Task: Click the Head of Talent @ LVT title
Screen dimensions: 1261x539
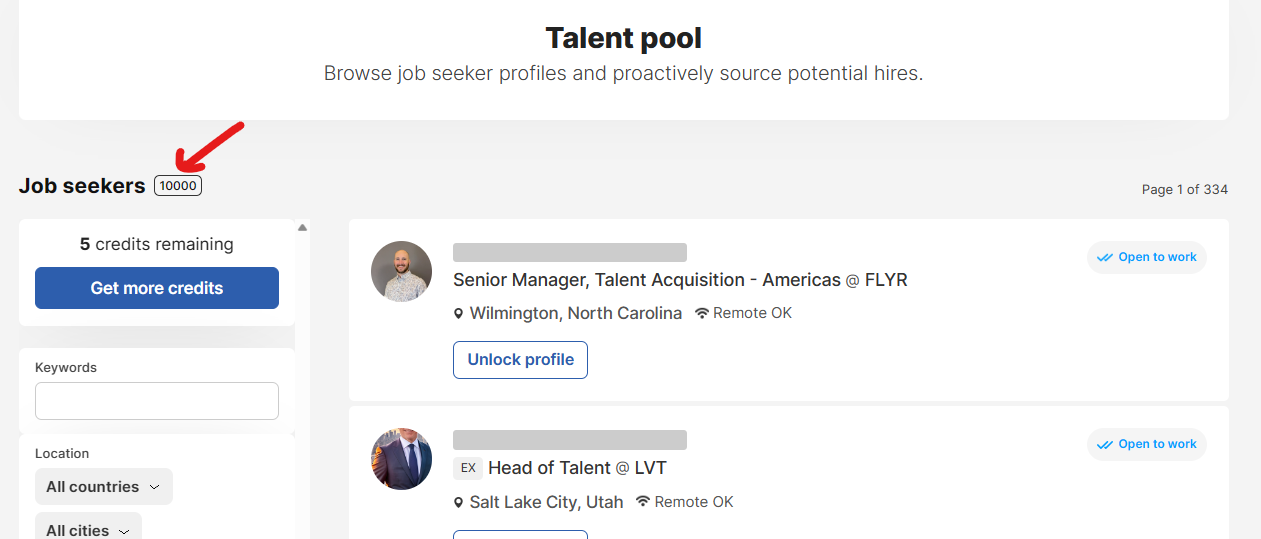Action: pyautogui.click(x=577, y=468)
